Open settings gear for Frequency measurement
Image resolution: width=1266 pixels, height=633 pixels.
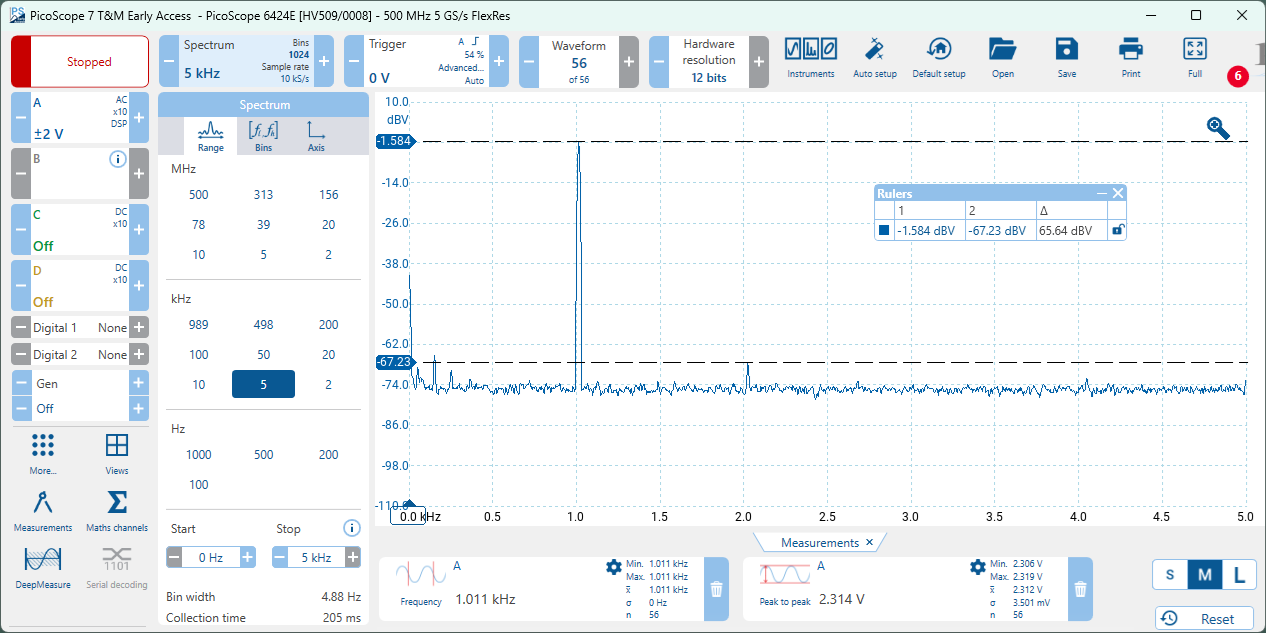click(614, 567)
